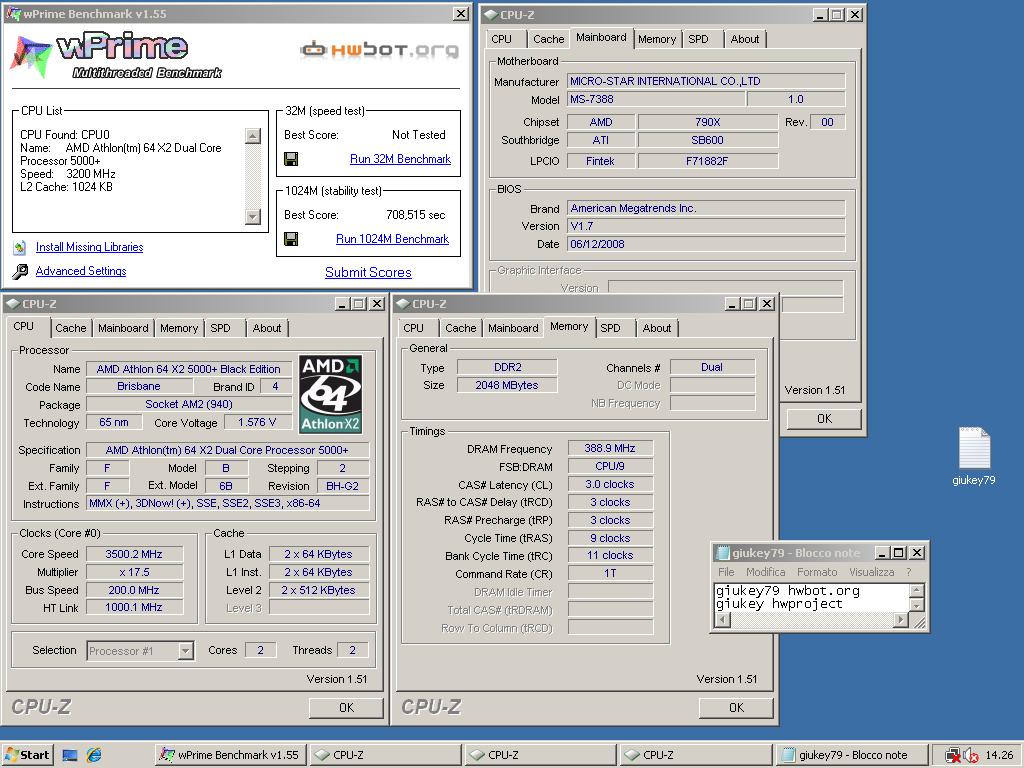Click mainboard model MS-7388 field
This screenshot has width=1024, height=768.
(656, 99)
